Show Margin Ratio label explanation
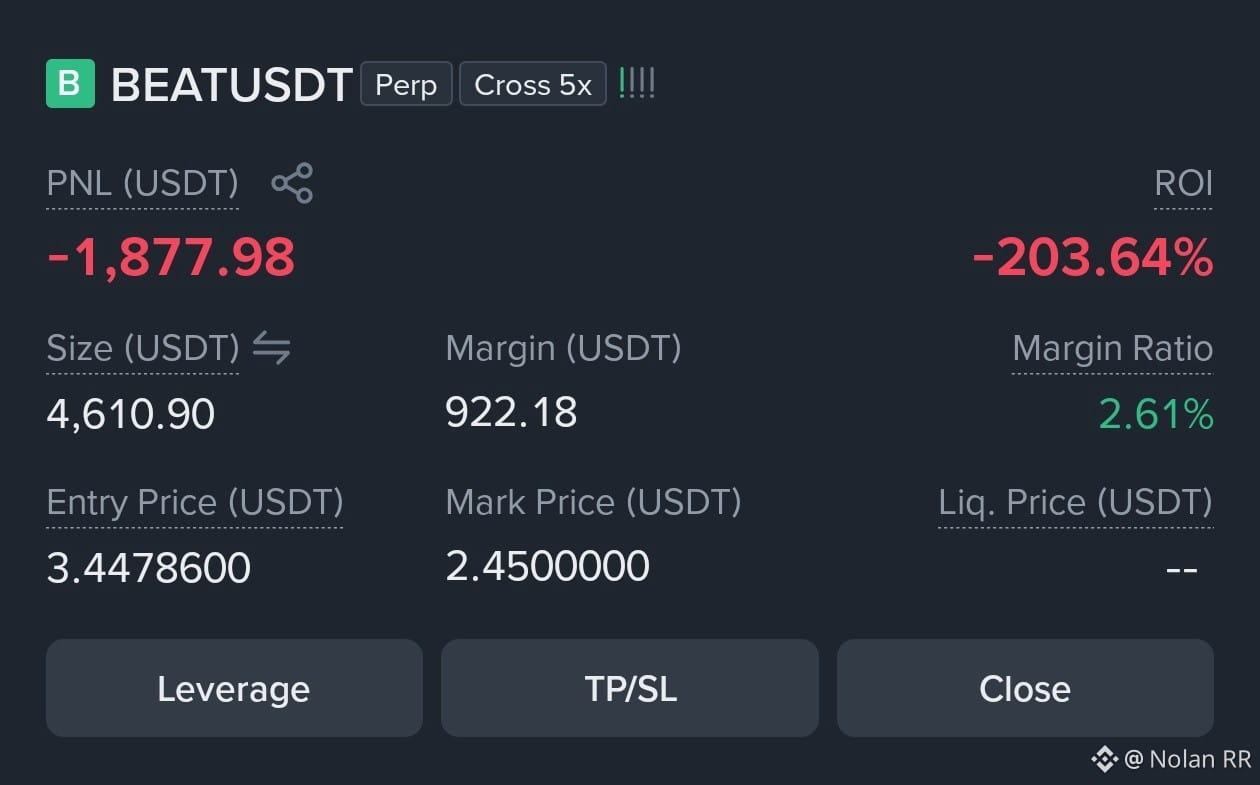The height and width of the screenshot is (785, 1260). pyautogui.click(x=1112, y=349)
